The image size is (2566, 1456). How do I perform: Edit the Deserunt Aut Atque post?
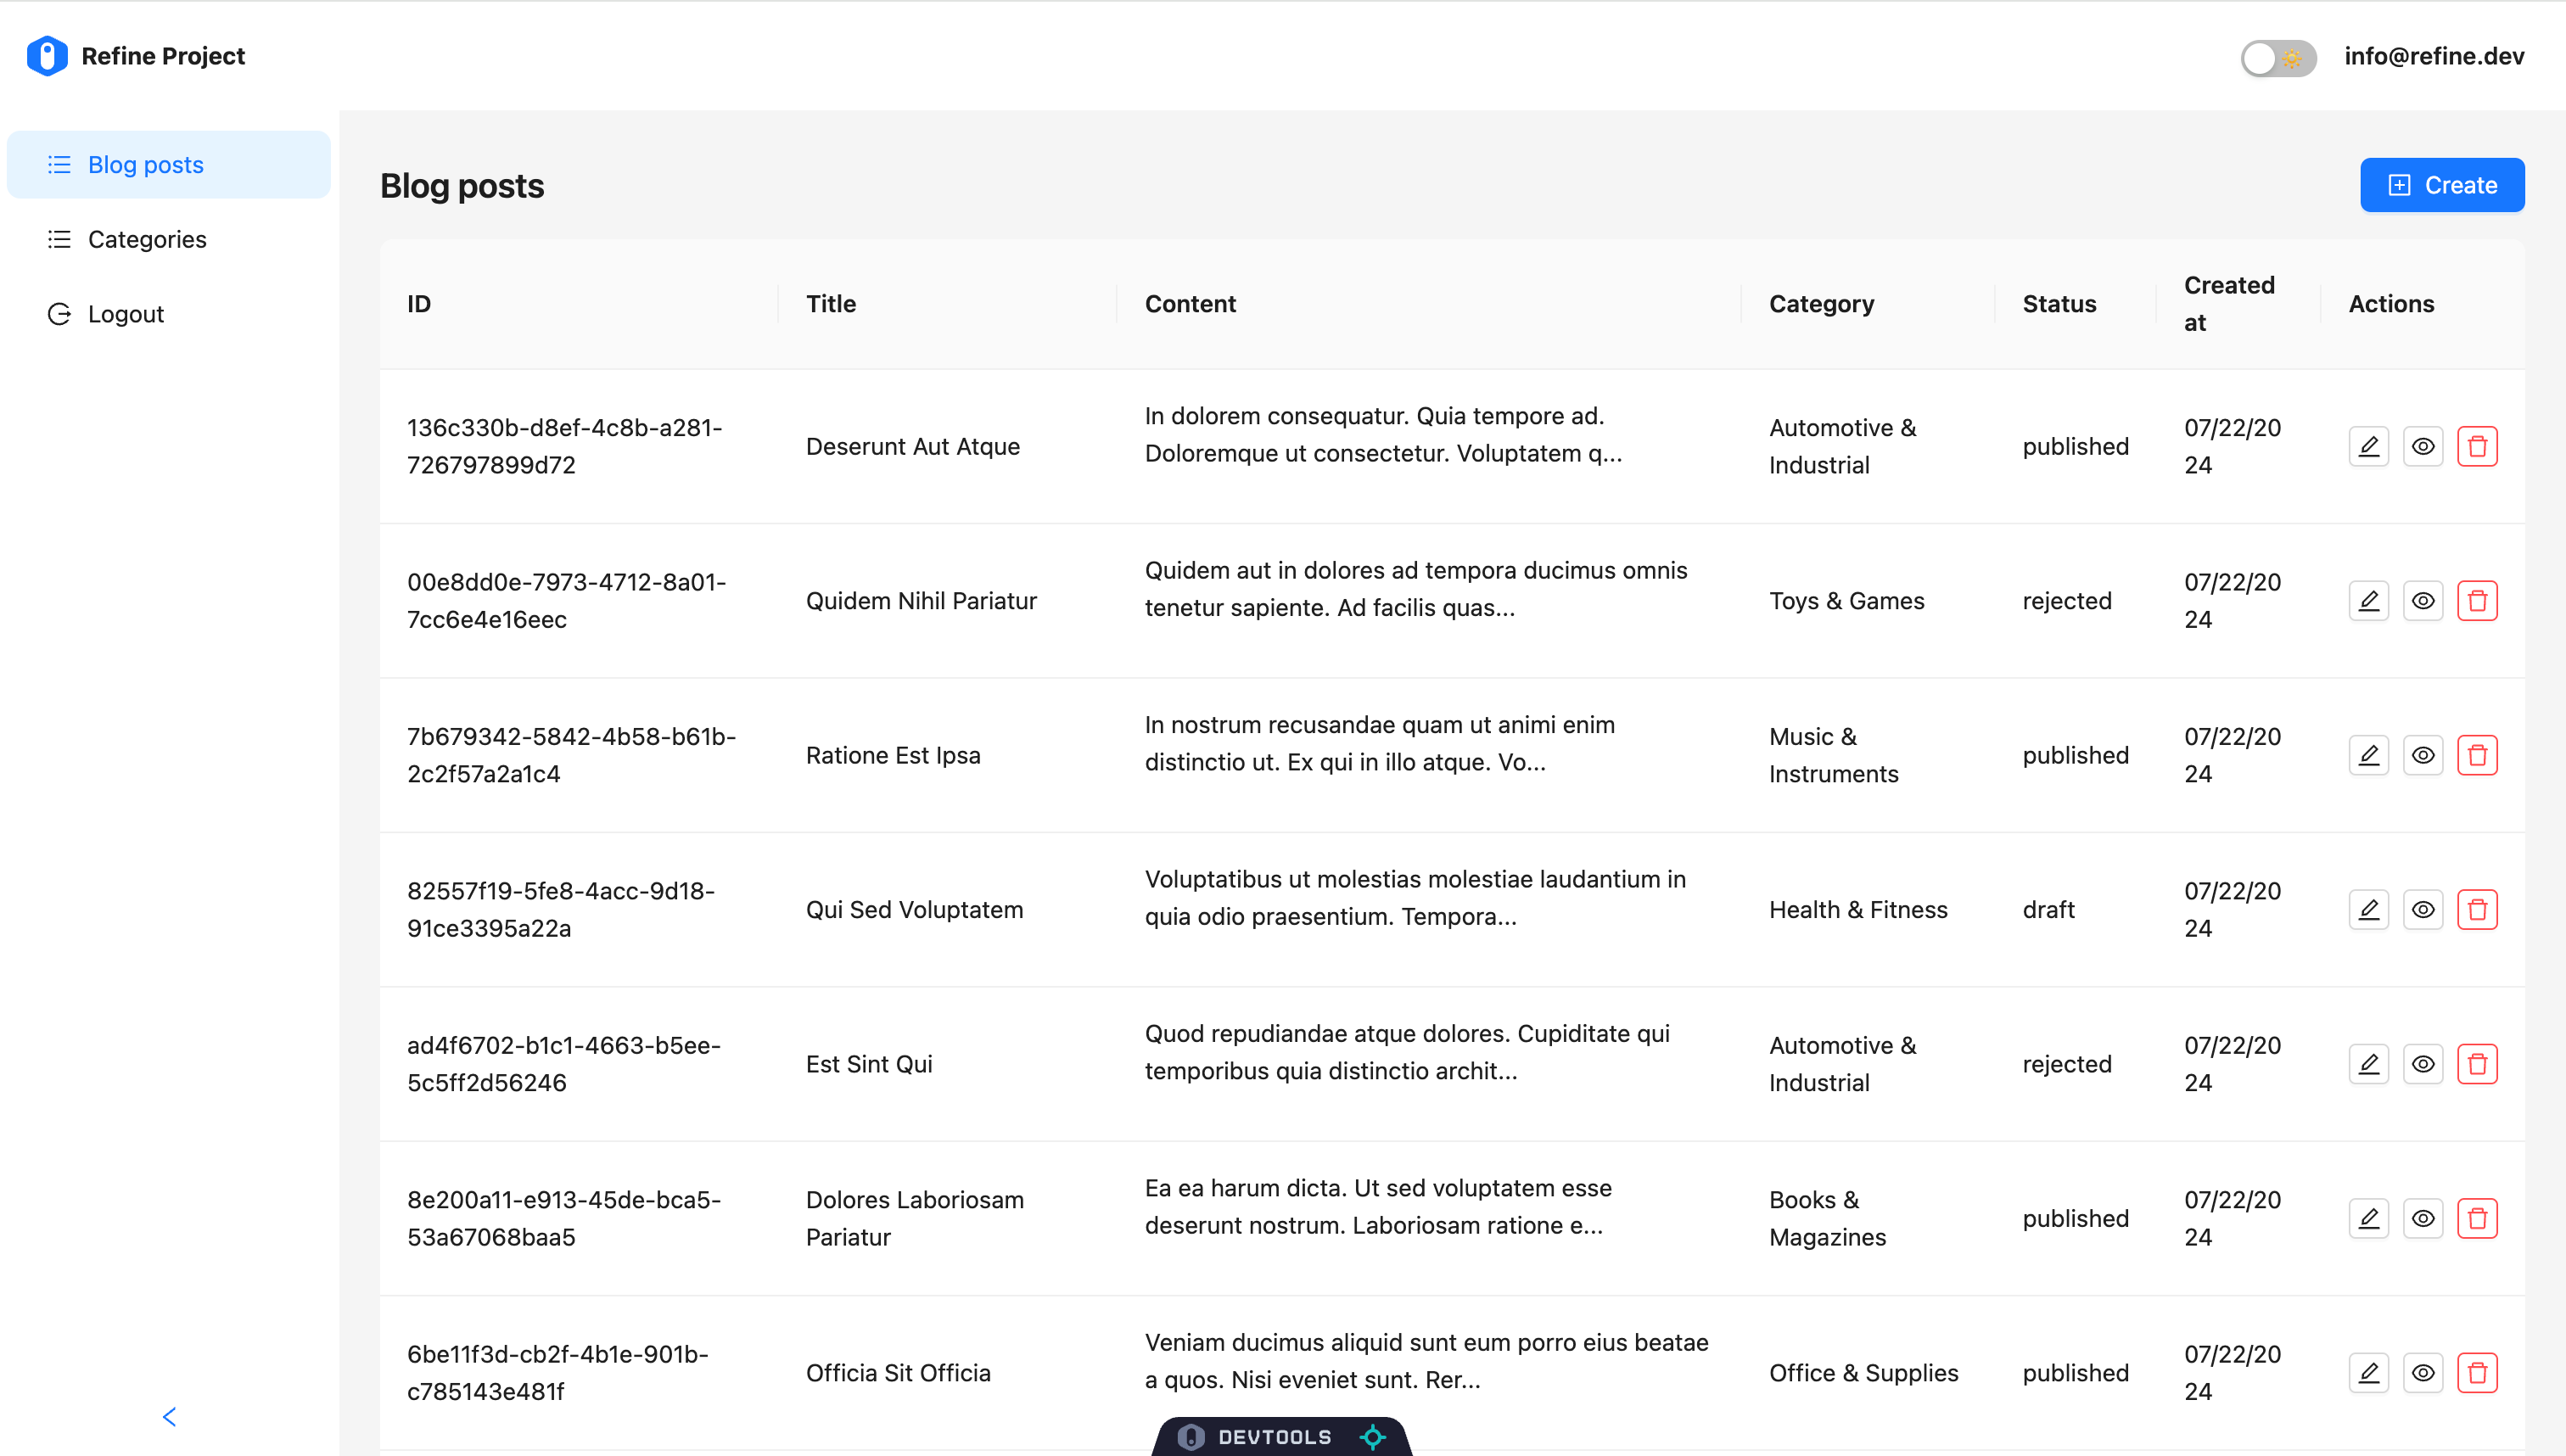click(x=2368, y=446)
